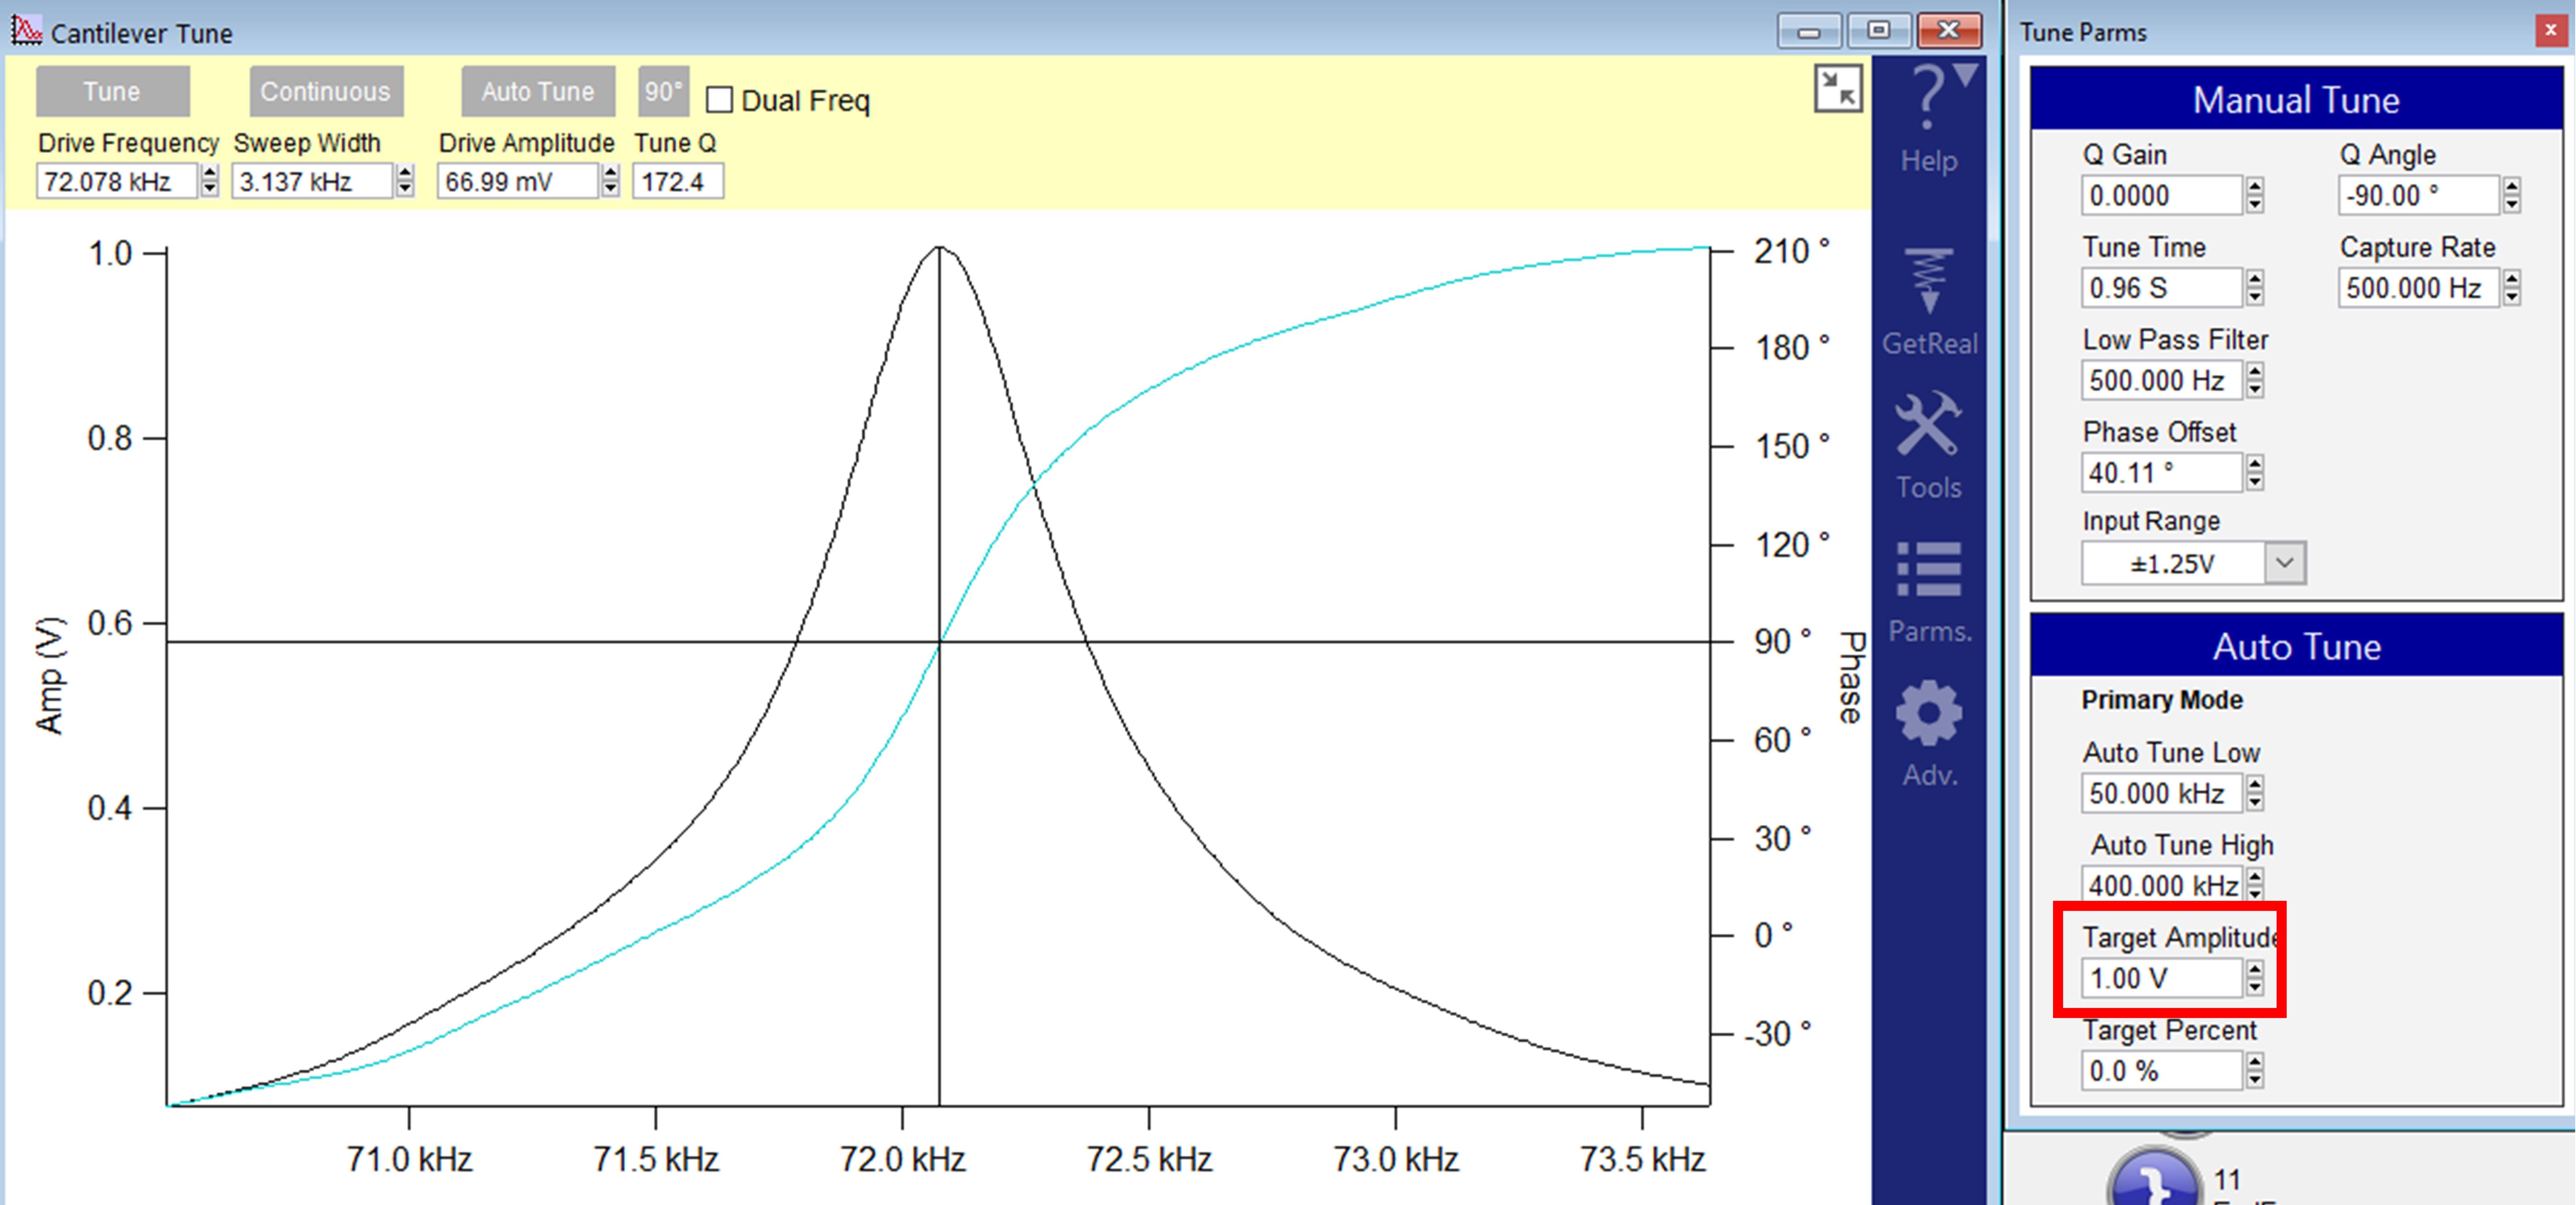Adjust the Auto Tune Low stepper arrows

click(x=2254, y=793)
